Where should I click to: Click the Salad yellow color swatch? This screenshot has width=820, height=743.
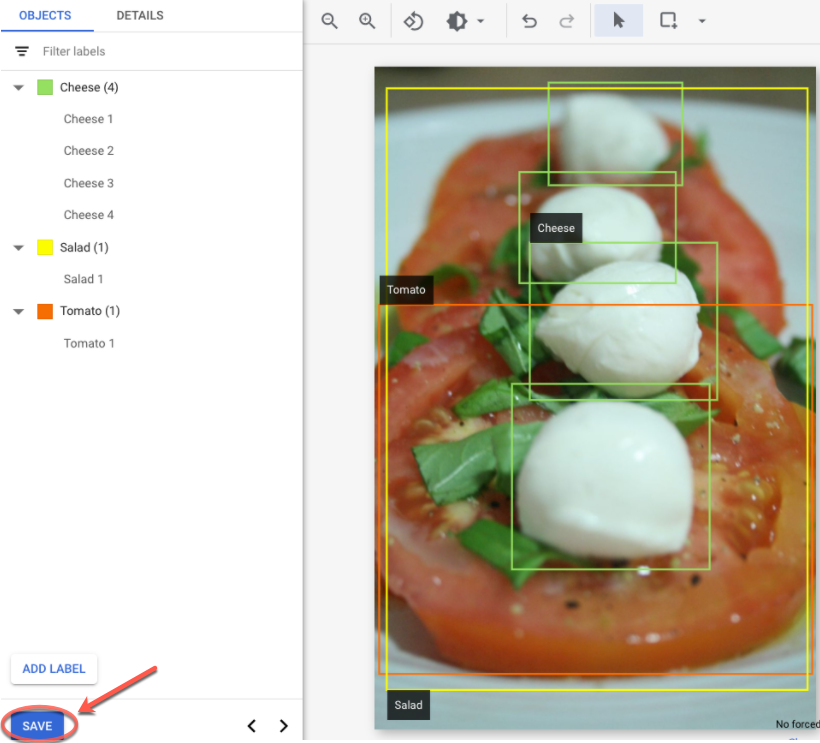tap(44, 247)
